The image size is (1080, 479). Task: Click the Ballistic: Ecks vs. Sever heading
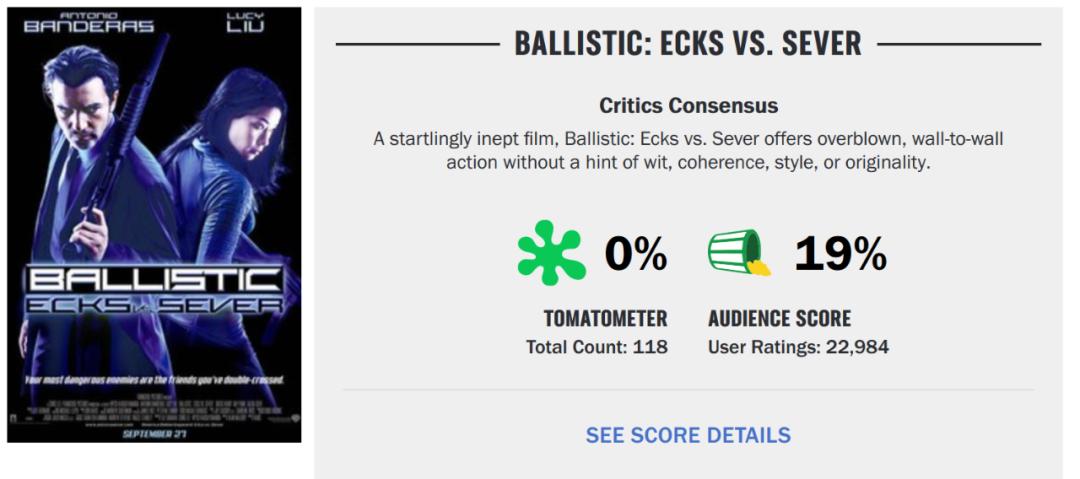point(688,44)
